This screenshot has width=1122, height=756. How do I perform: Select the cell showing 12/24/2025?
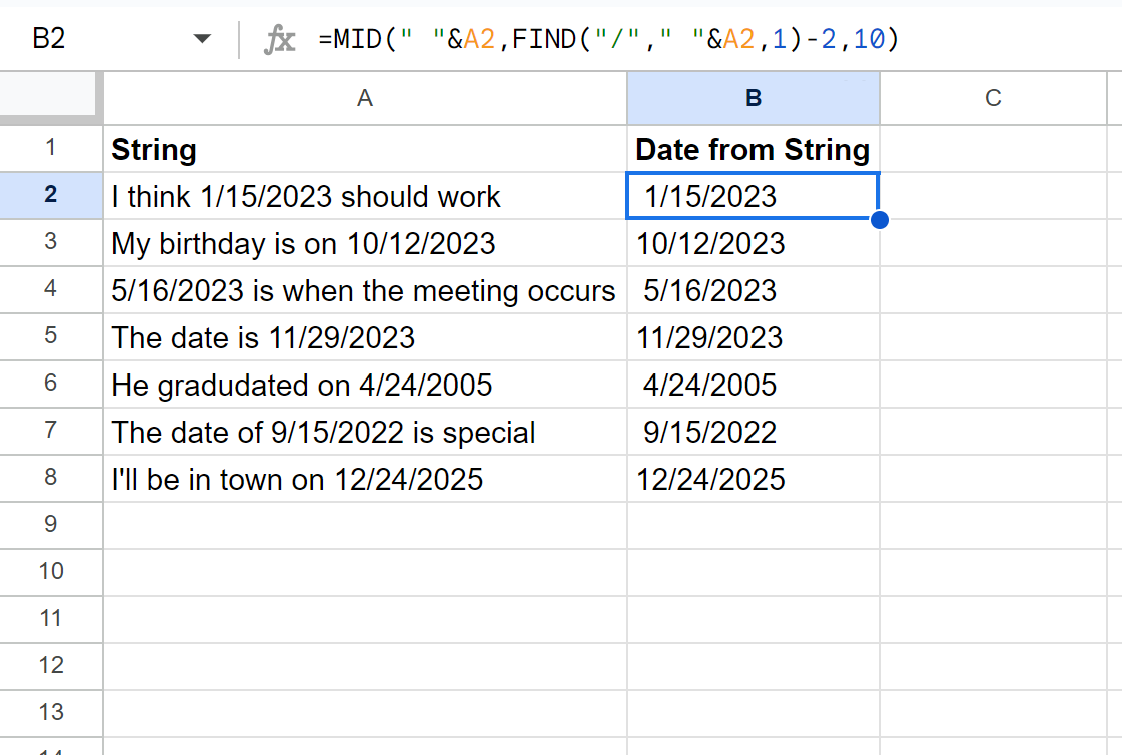coord(752,478)
